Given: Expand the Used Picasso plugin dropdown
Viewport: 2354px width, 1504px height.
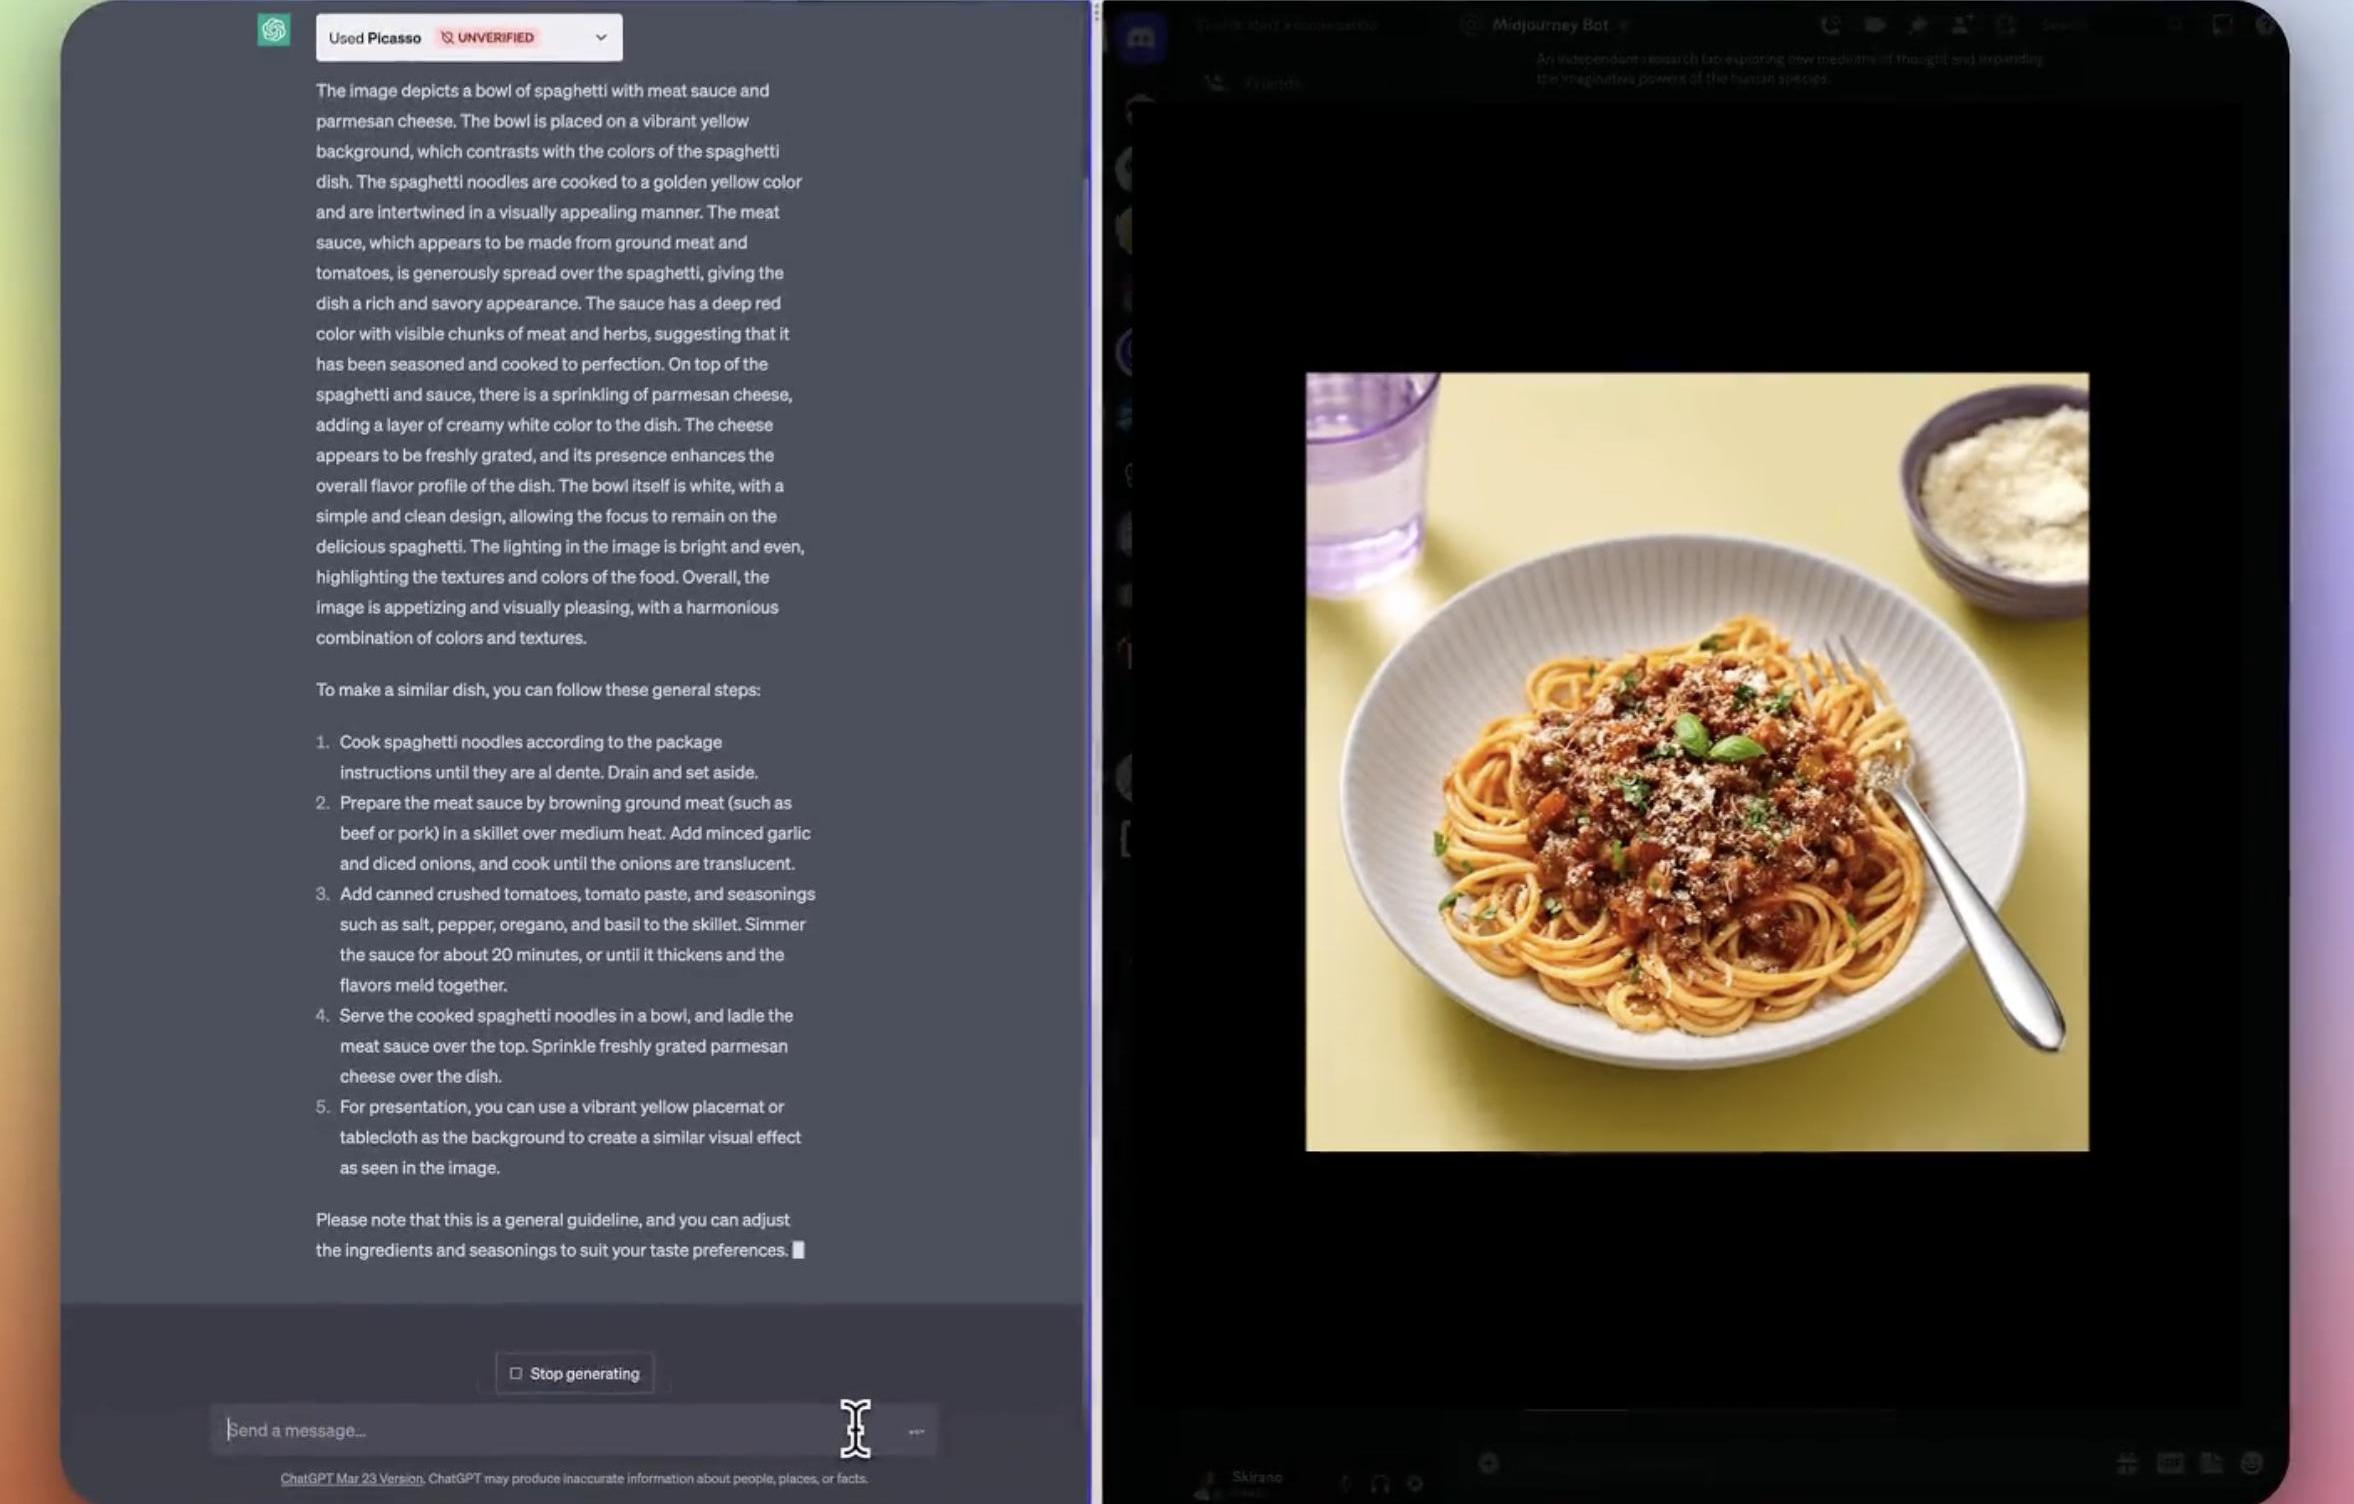Looking at the screenshot, I should coord(600,38).
